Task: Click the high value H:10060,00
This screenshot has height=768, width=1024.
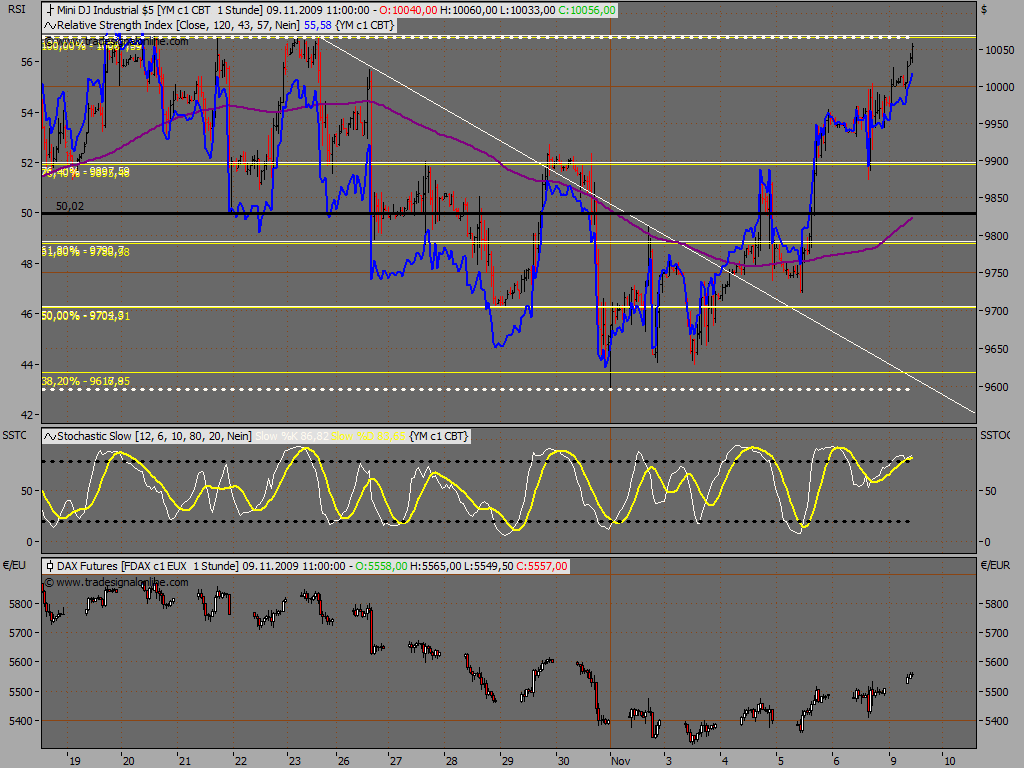Action: pyautogui.click(x=469, y=10)
